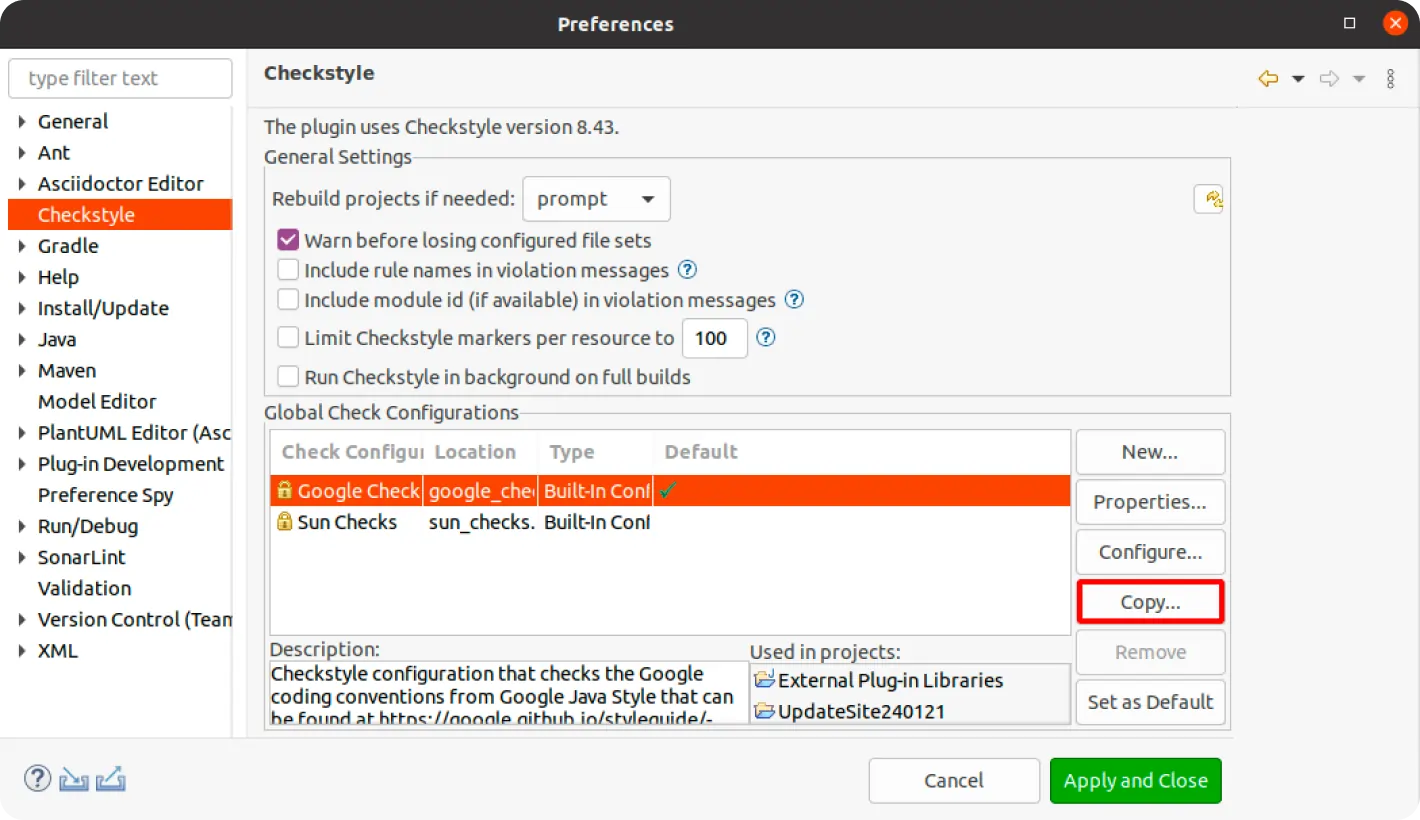This screenshot has height=820, width=1420.
Task: Click help icon beside module id option
Action: (794, 300)
